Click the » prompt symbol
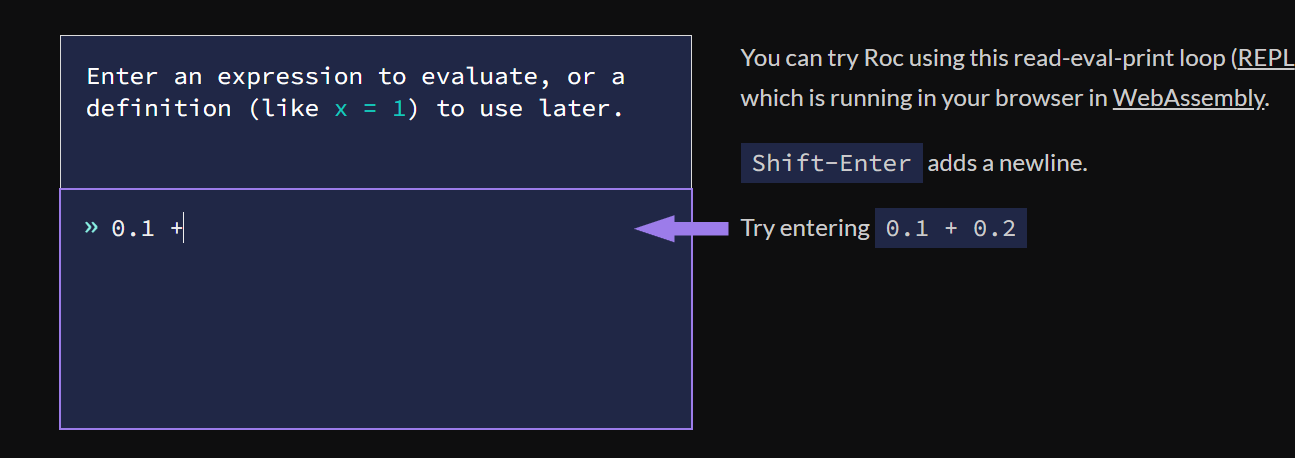The image size is (1295, 458). coord(91,228)
